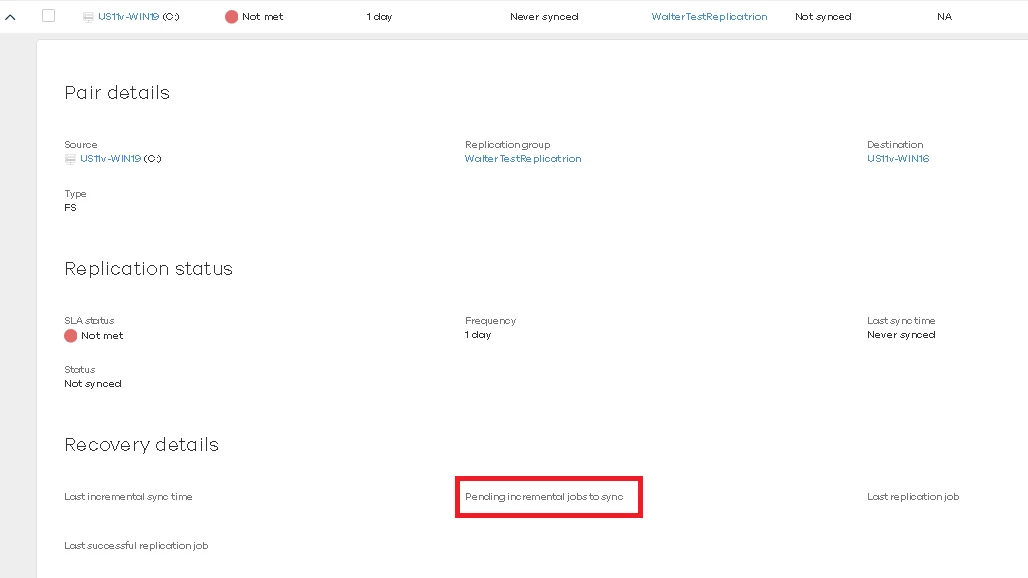Click 'Last incremental sync time' label
The image size is (1028, 578).
pyautogui.click(x=128, y=497)
